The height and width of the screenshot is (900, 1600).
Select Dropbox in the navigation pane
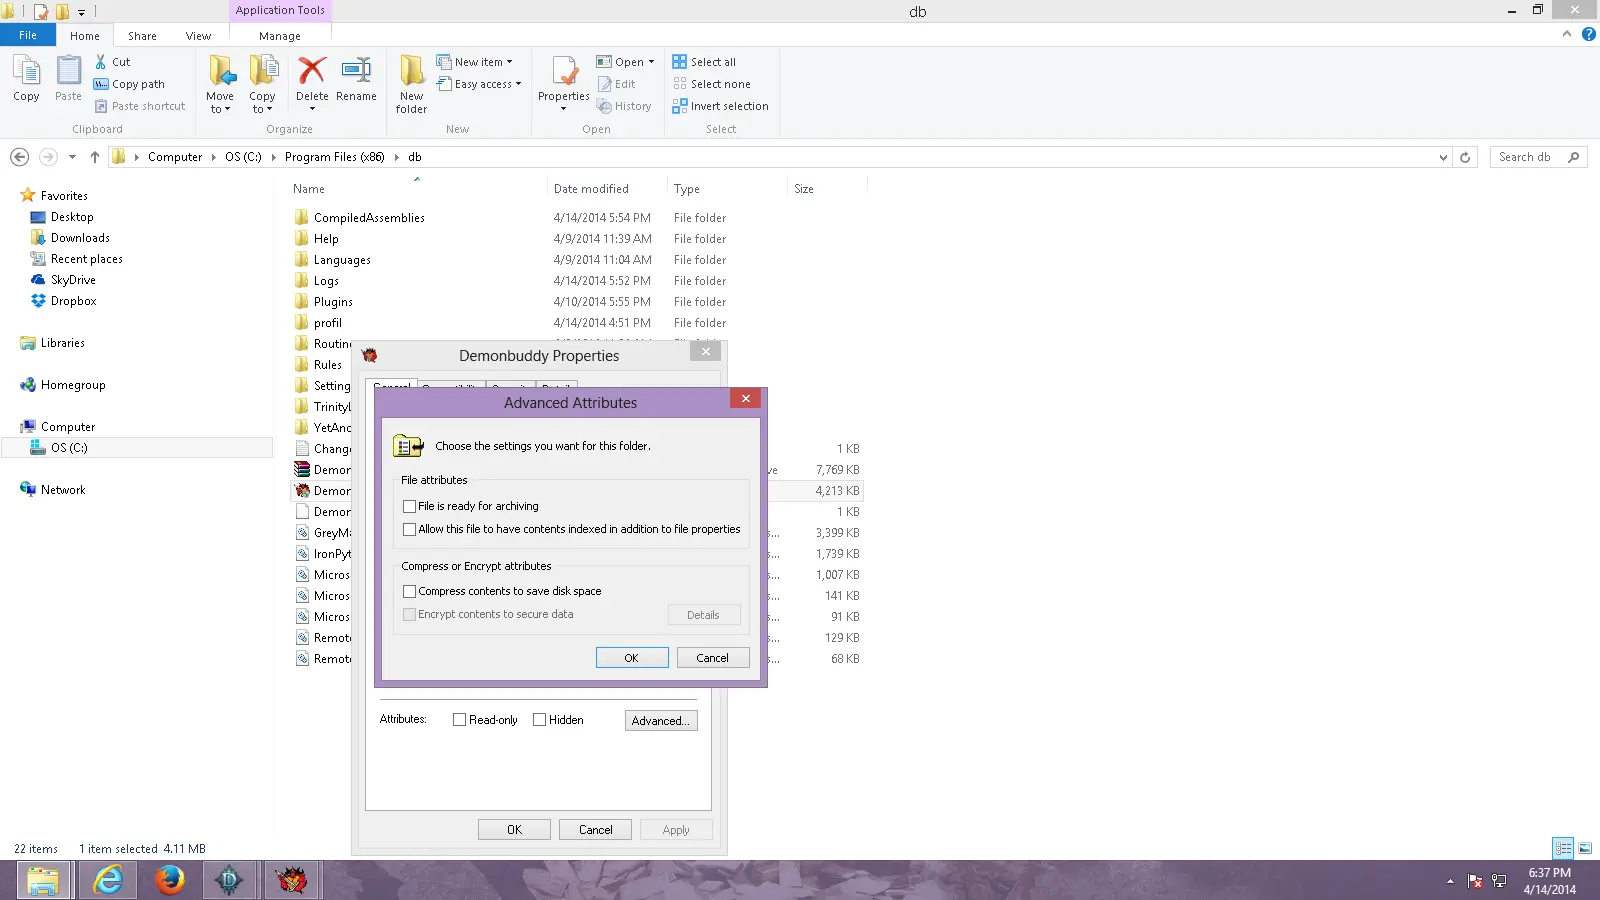click(74, 301)
